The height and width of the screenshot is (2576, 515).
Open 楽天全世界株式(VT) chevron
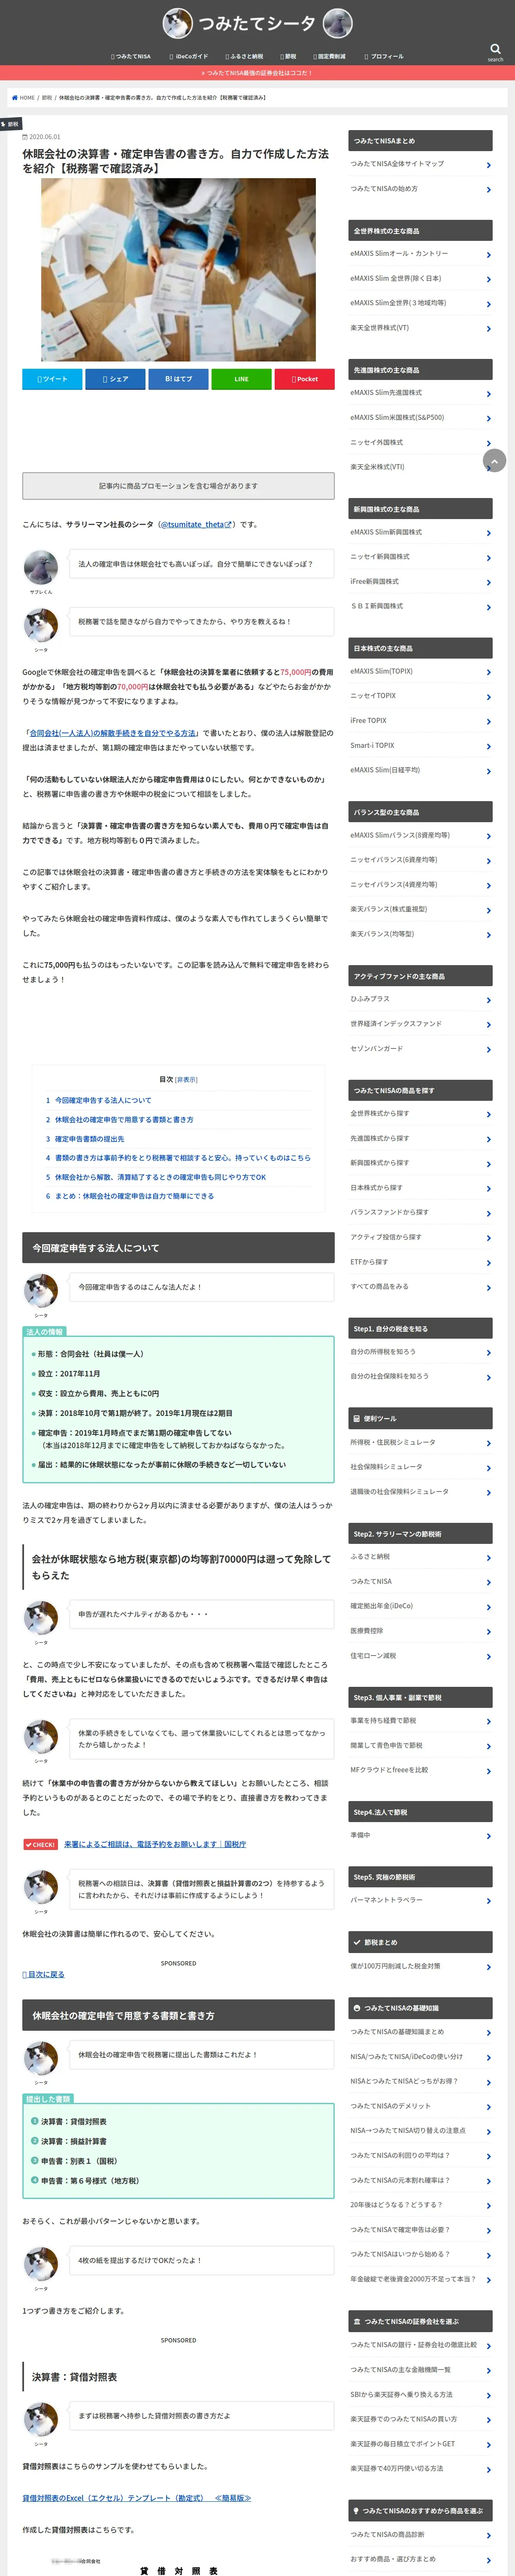tap(488, 328)
